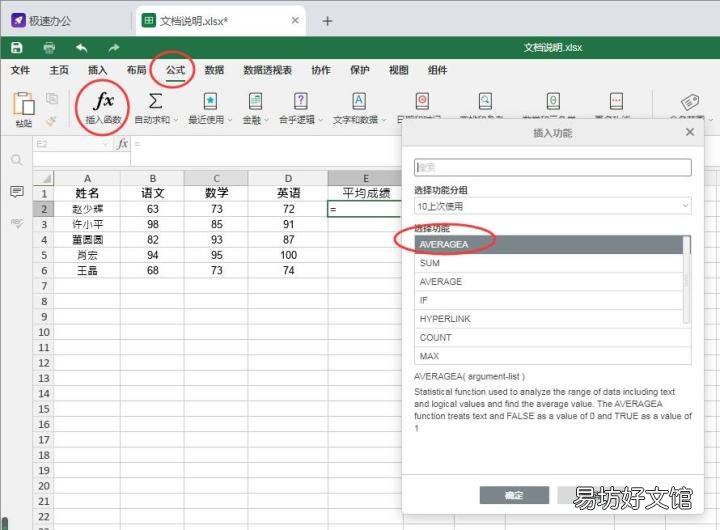Close the 文档说明.xlsx tab
720x530 pixels.
(x=295, y=20)
